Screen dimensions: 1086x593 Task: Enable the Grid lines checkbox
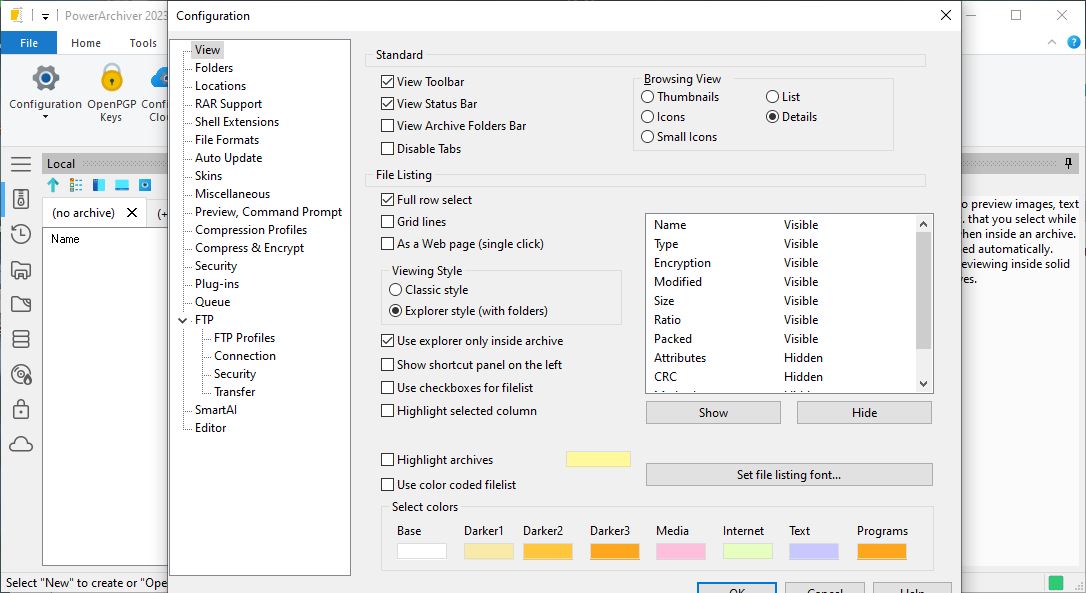[x=388, y=222]
